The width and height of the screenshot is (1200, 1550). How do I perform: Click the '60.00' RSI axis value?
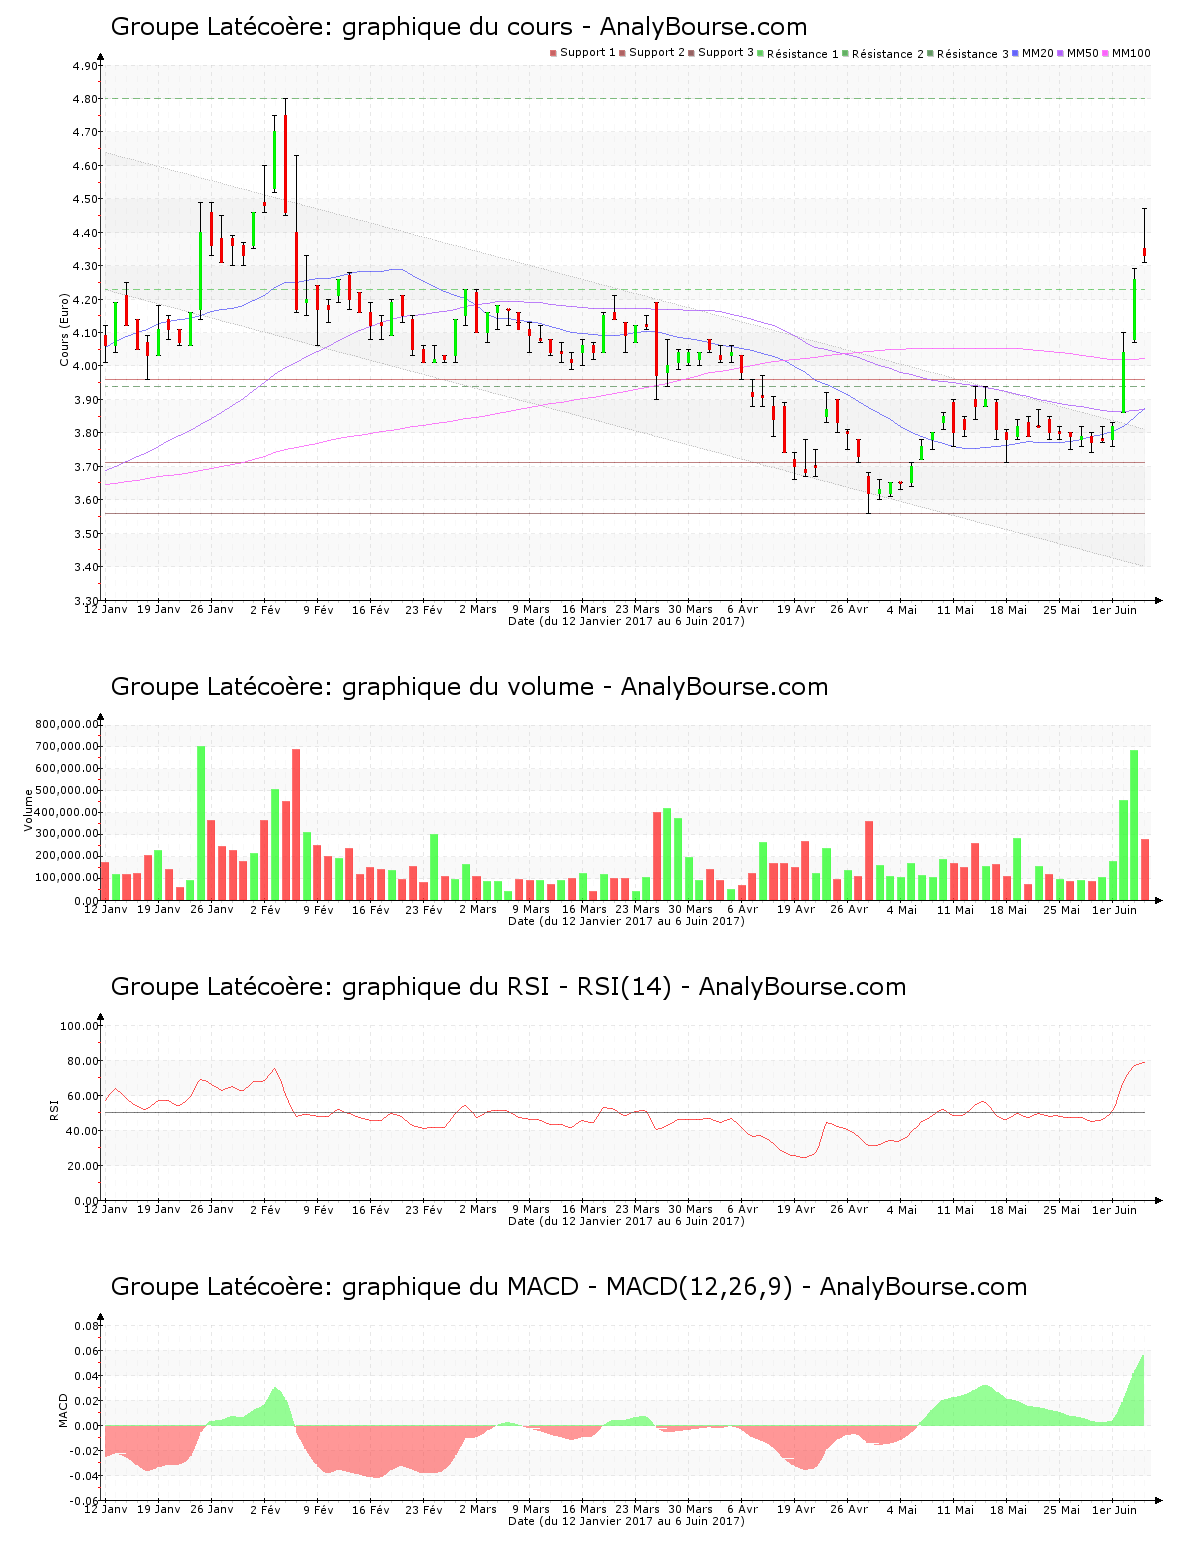point(82,1096)
